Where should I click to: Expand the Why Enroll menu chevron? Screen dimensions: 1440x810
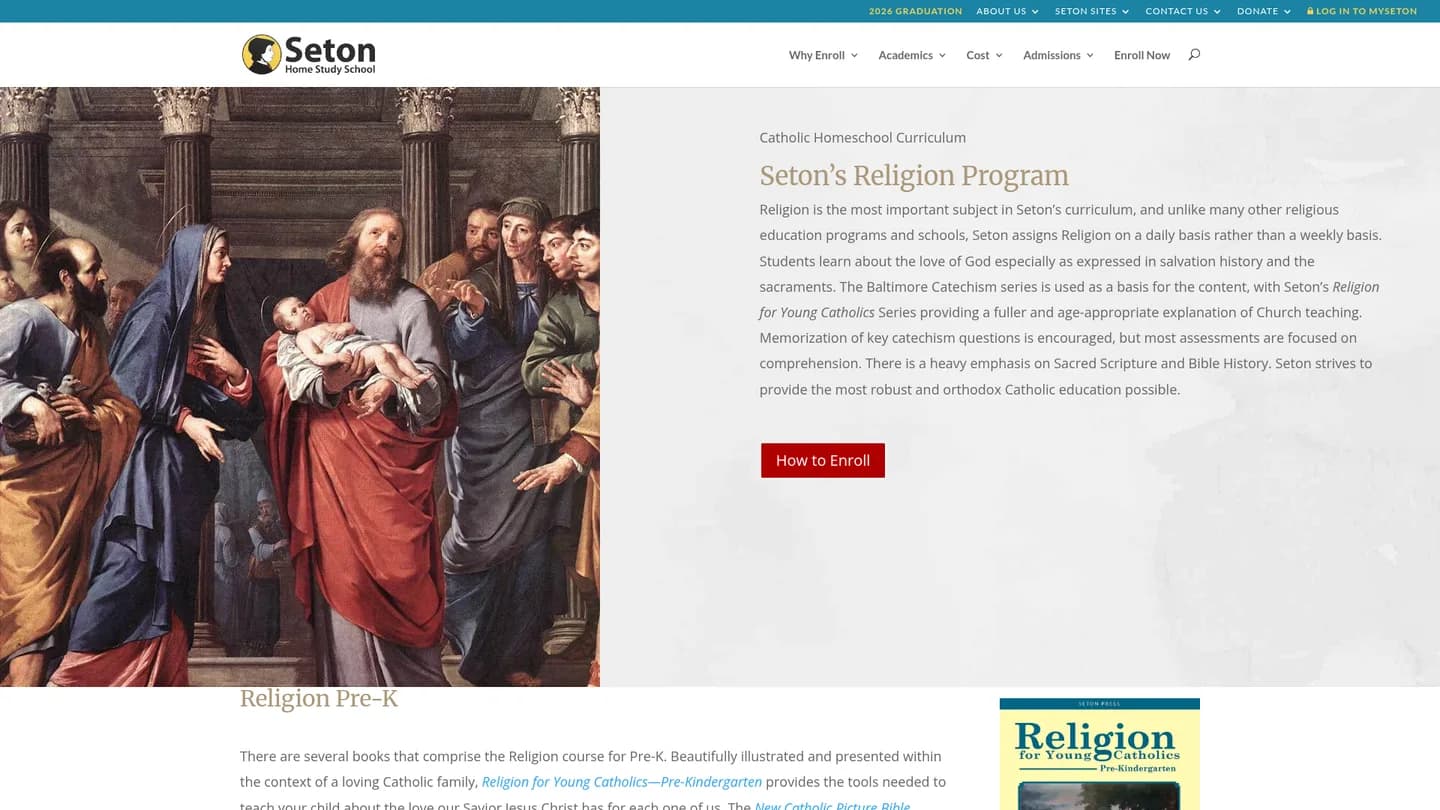(x=854, y=56)
